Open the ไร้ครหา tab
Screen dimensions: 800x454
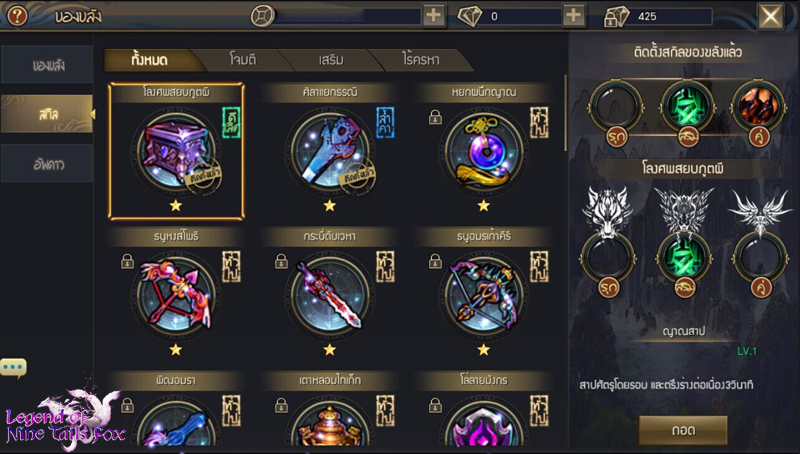[421, 60]
